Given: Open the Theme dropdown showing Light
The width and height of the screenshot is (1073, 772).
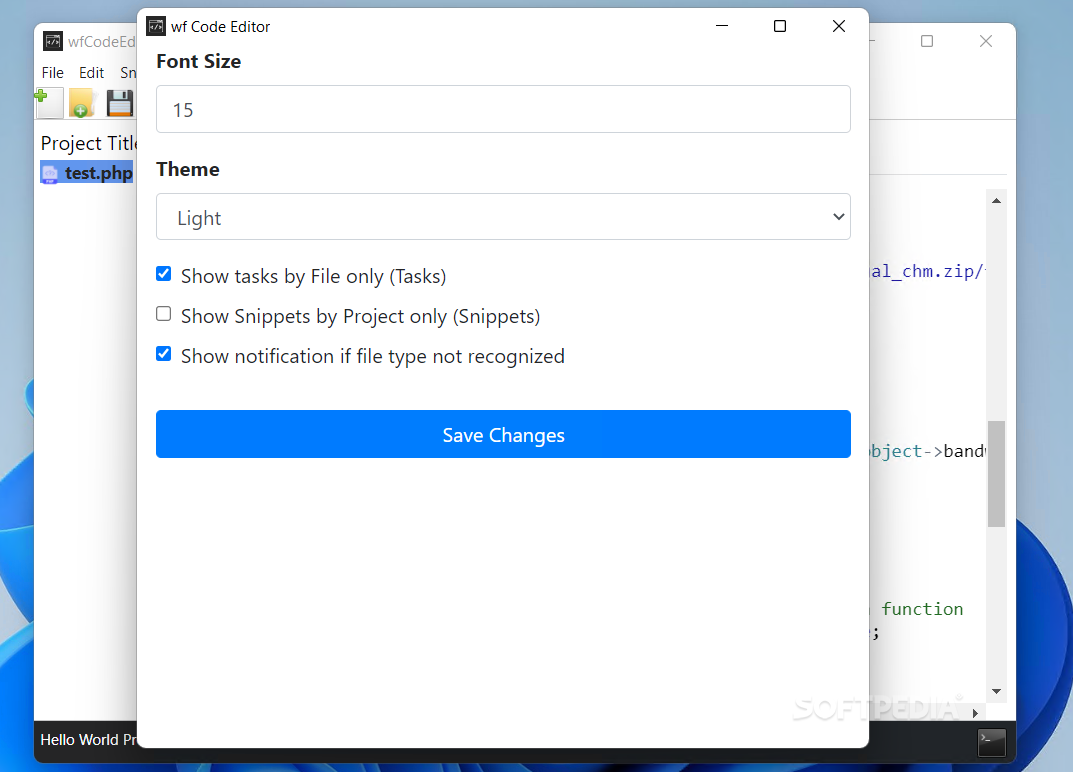Looking at the screenshot, I should (x=503, y=217).
